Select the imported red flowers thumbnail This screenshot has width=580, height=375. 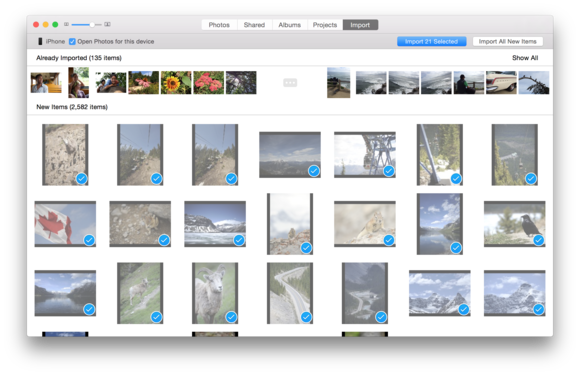[x=209, y=82]
